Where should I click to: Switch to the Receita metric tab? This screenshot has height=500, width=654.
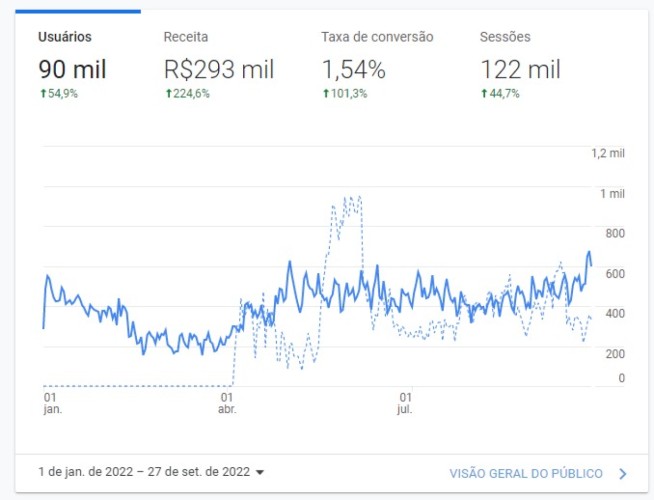click(219, 65)
